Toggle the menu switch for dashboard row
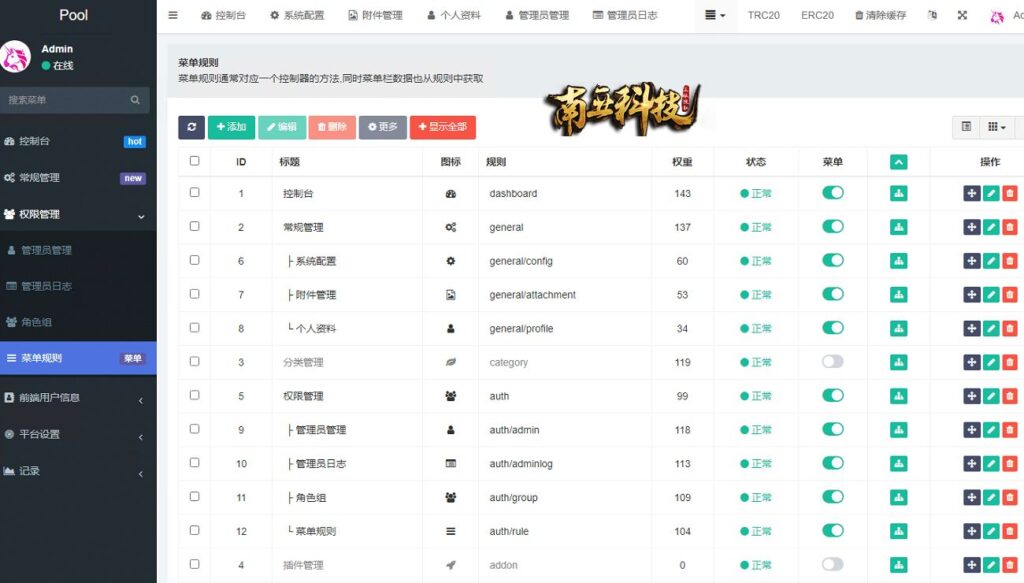 [833, 193]
